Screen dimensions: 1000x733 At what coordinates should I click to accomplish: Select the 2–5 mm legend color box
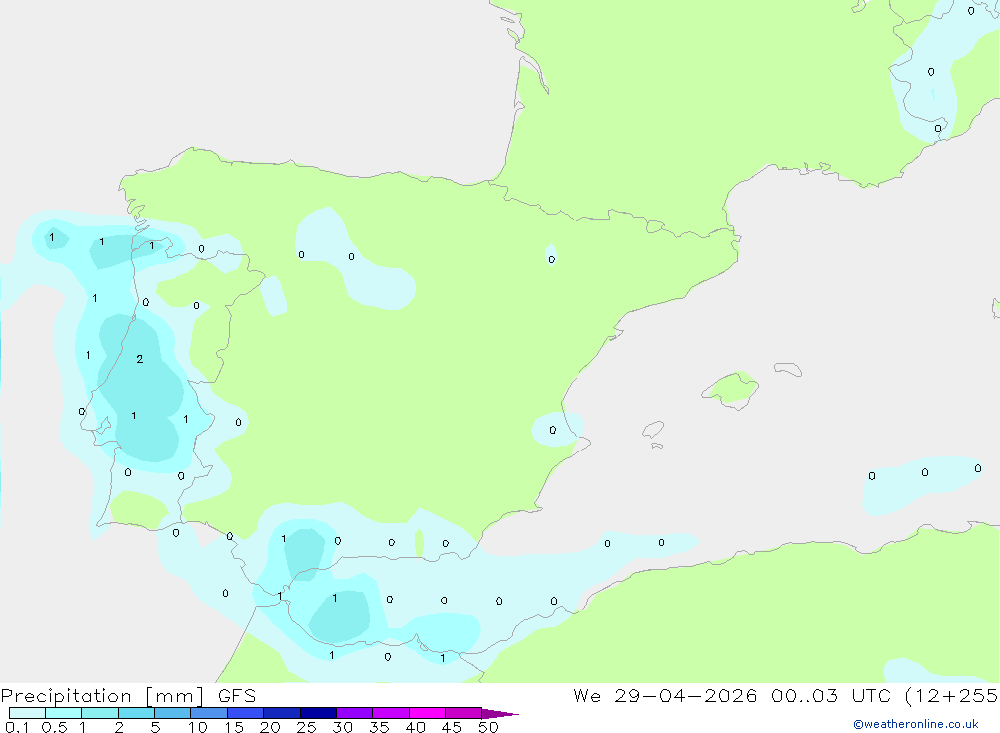(136, 713)
